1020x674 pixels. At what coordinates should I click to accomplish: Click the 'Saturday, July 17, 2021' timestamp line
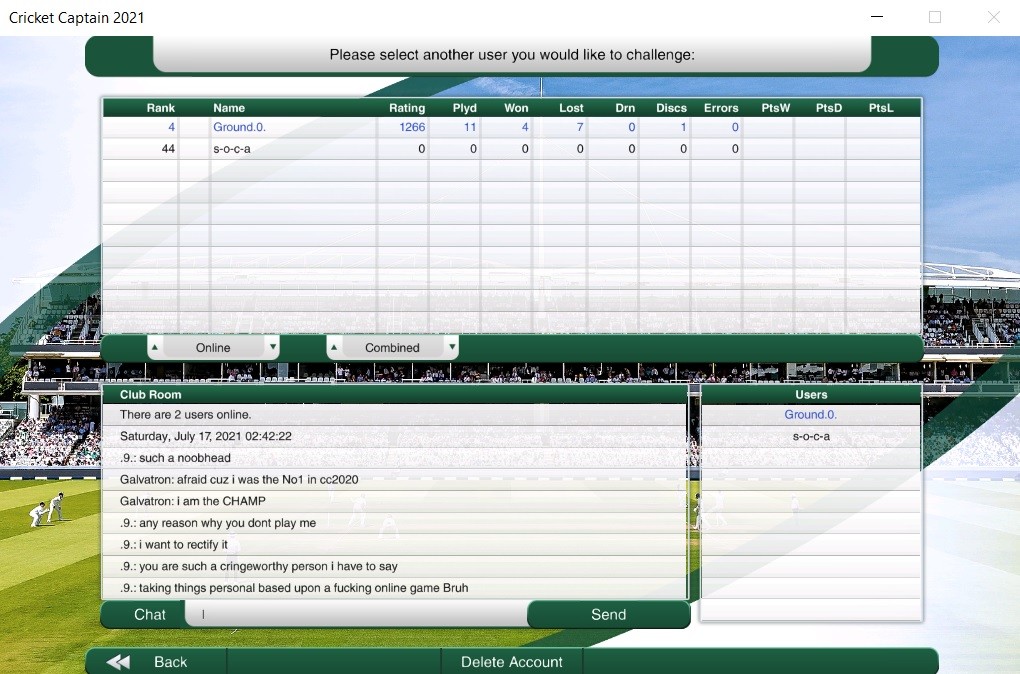pos(206,436)
